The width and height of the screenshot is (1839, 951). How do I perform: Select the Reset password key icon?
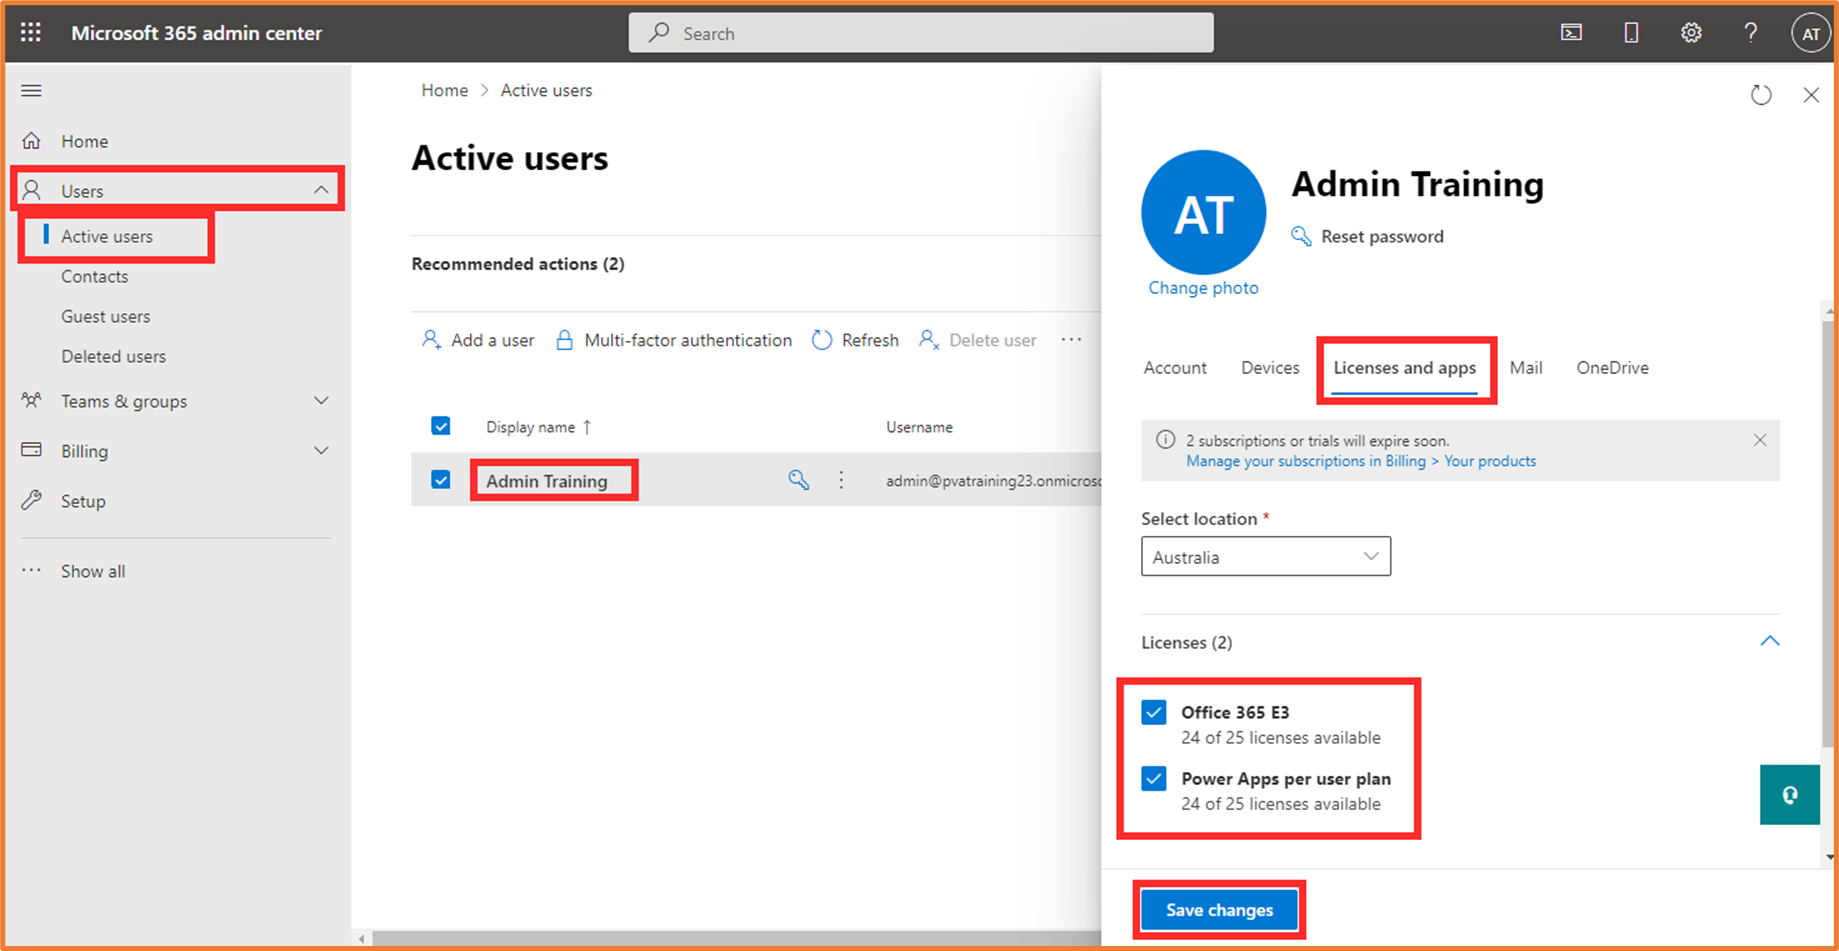tap(1300, 236)
